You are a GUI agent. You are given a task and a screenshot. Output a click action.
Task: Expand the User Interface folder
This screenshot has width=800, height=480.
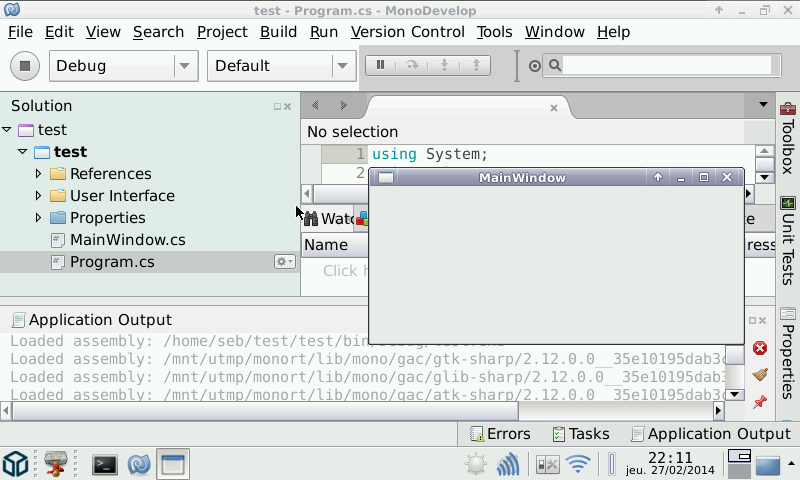39,196
